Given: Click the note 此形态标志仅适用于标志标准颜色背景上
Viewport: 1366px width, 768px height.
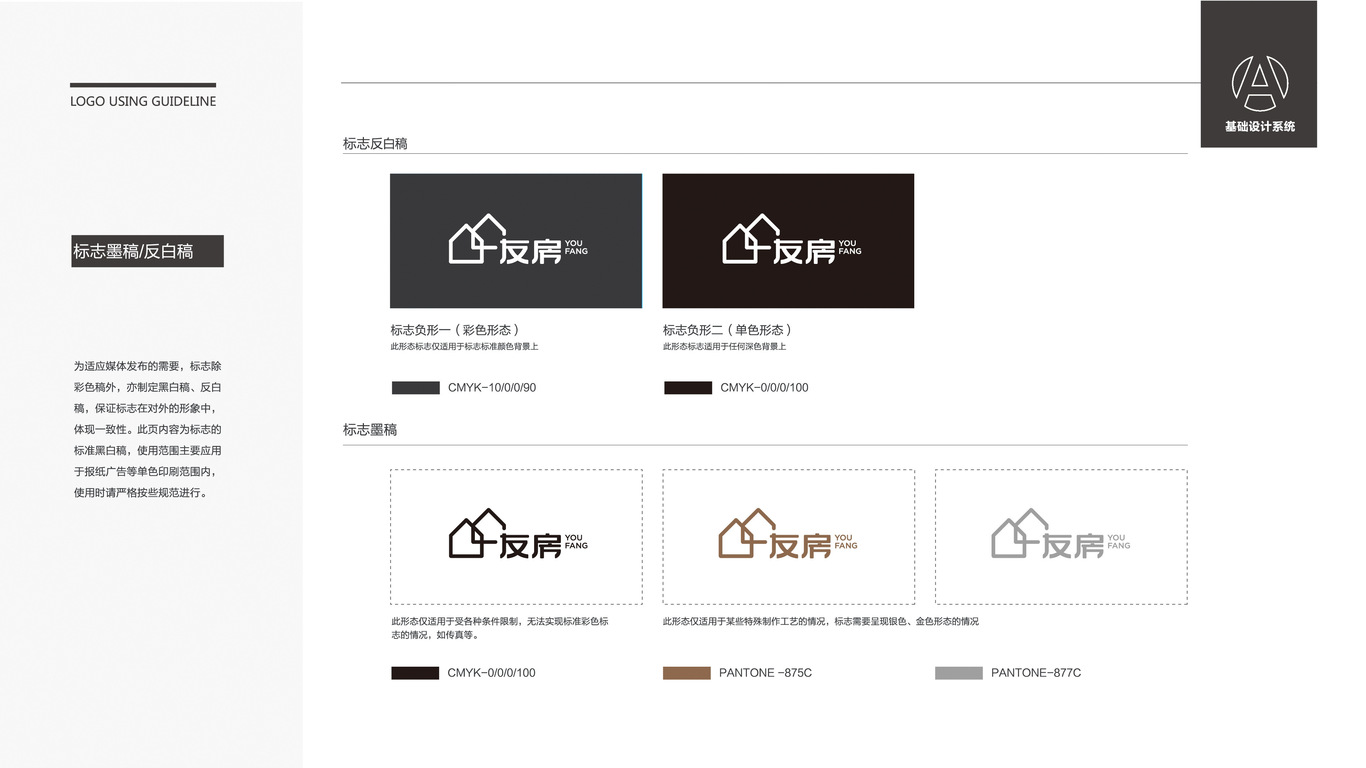Looking at the screenshot, I should point(464,347).
